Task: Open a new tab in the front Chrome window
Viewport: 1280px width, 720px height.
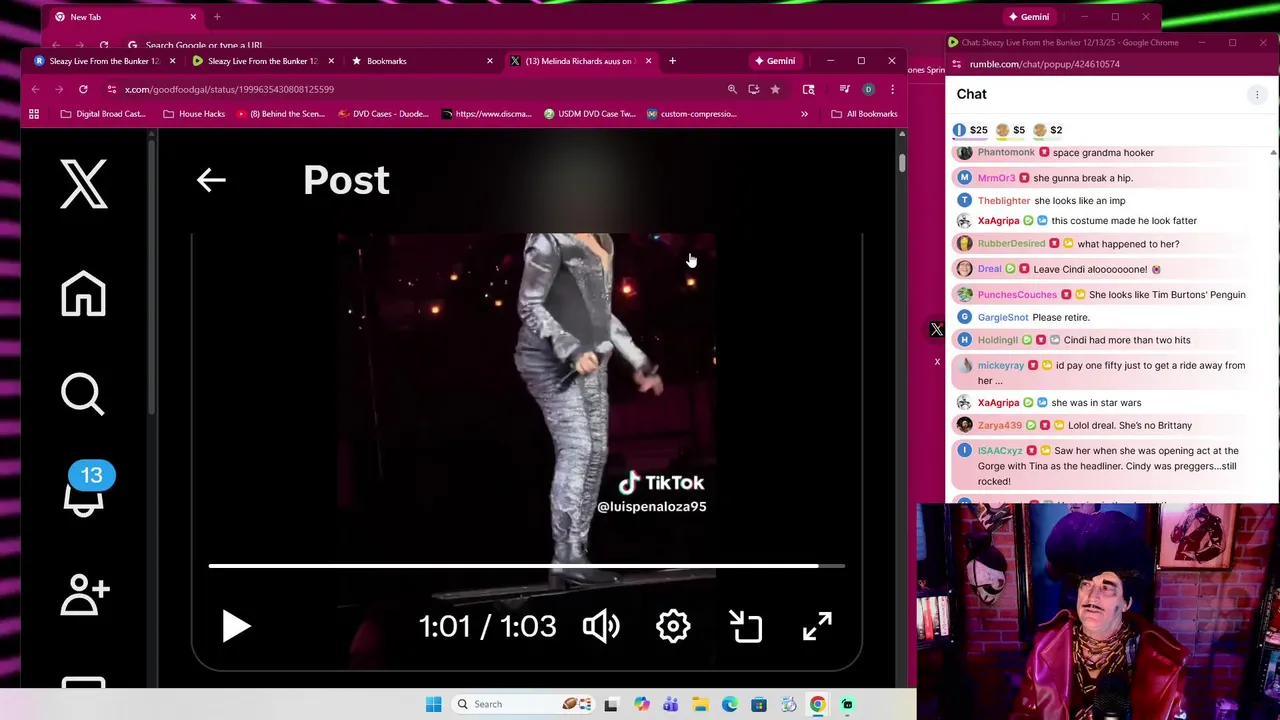Action: [672, 61]
